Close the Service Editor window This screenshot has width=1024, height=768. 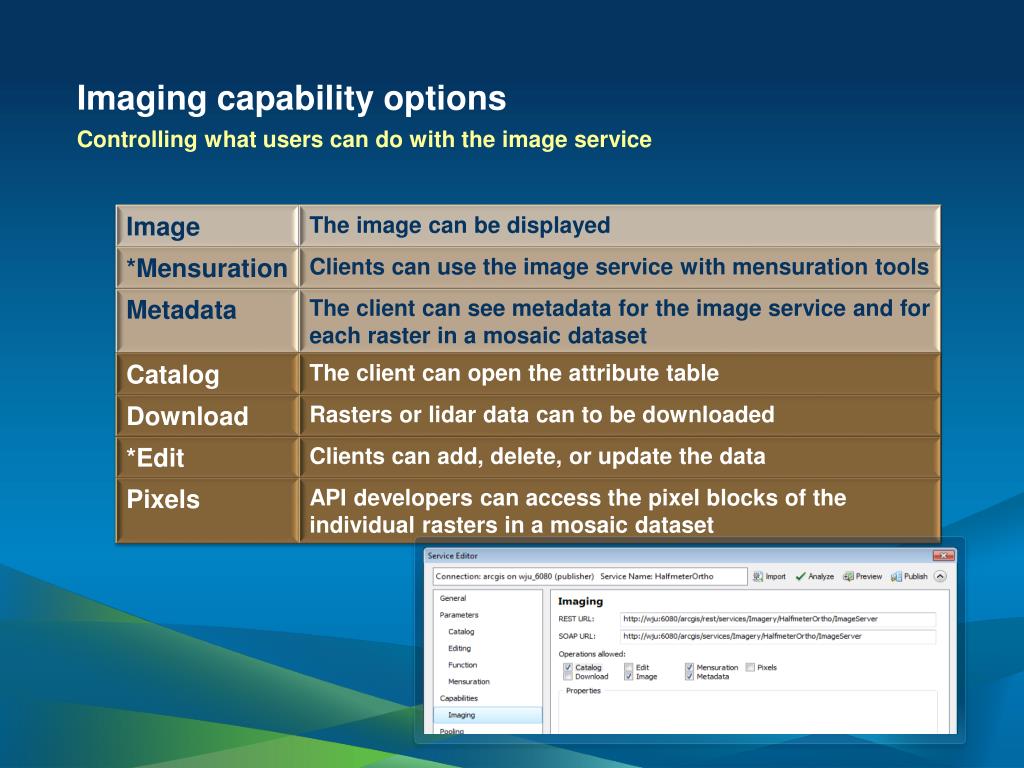click(944, 556)
